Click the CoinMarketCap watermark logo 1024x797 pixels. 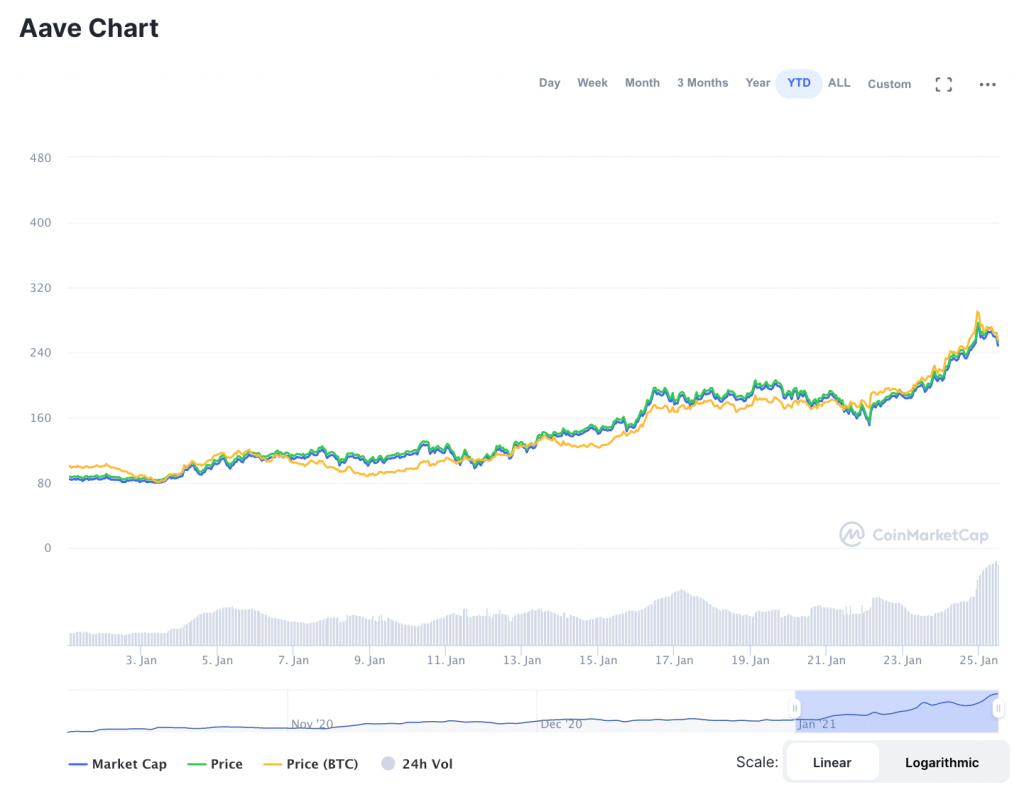click(914, 534)
